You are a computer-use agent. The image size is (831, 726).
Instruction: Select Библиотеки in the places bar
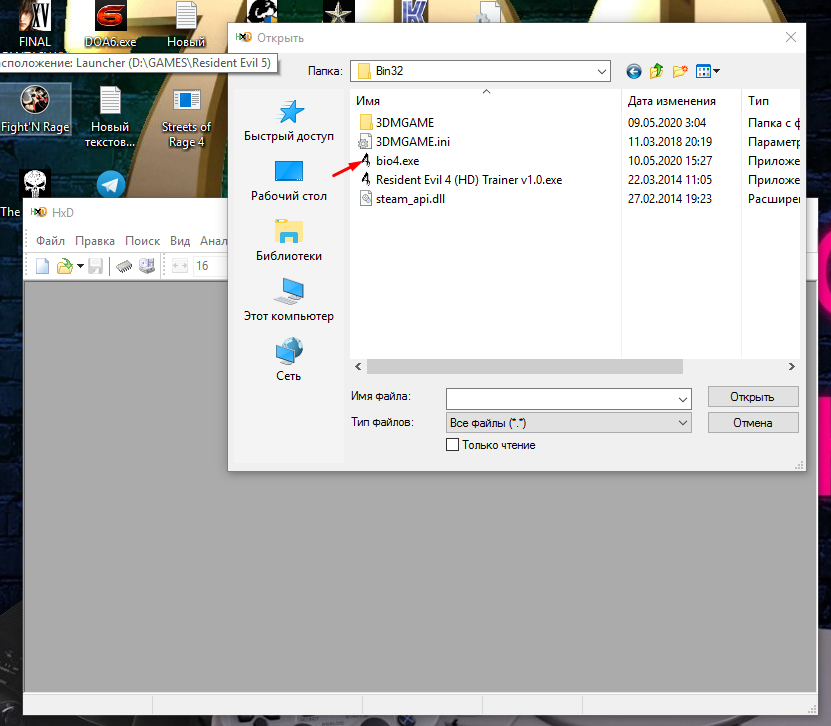pyautogui.click(x=289, y=241)
